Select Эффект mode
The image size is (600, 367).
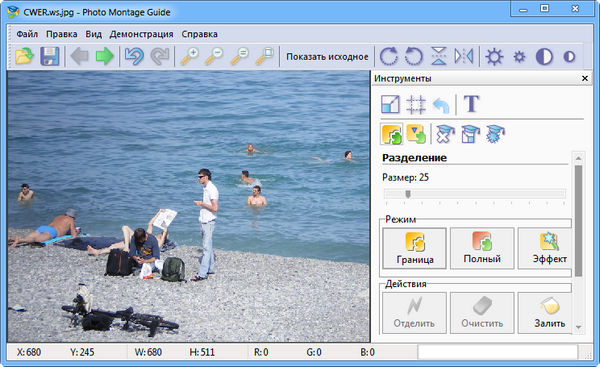[546, 248]
